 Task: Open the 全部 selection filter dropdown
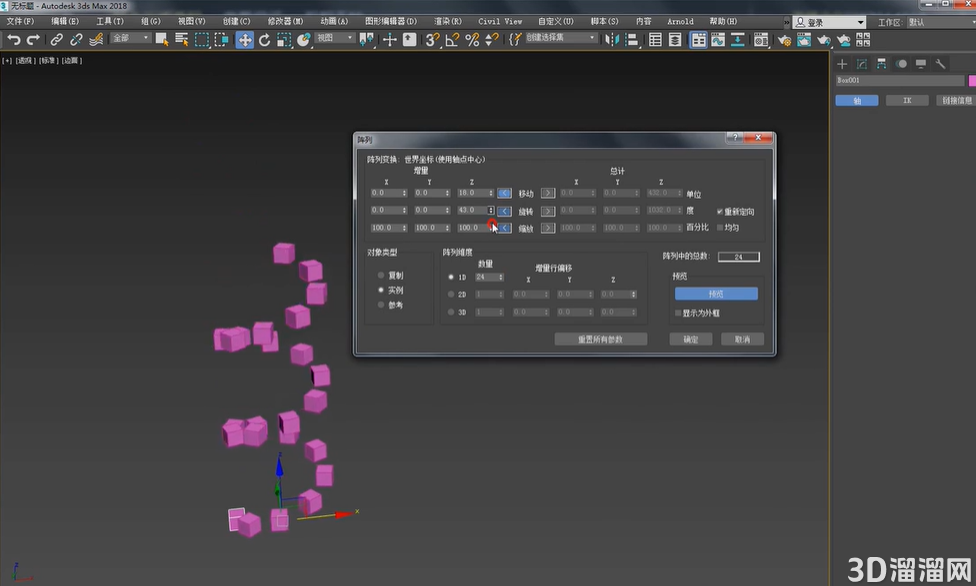tap(130, 39)
